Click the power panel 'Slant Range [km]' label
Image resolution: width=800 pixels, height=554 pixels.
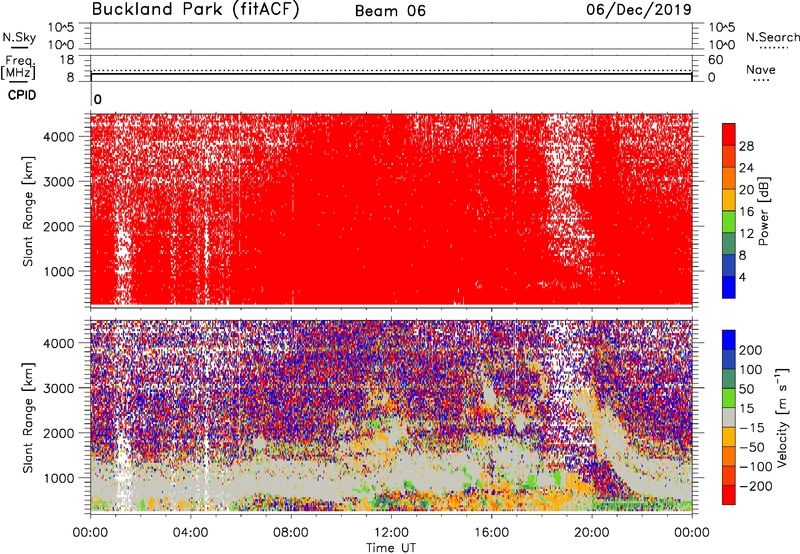tap(28, 211)
